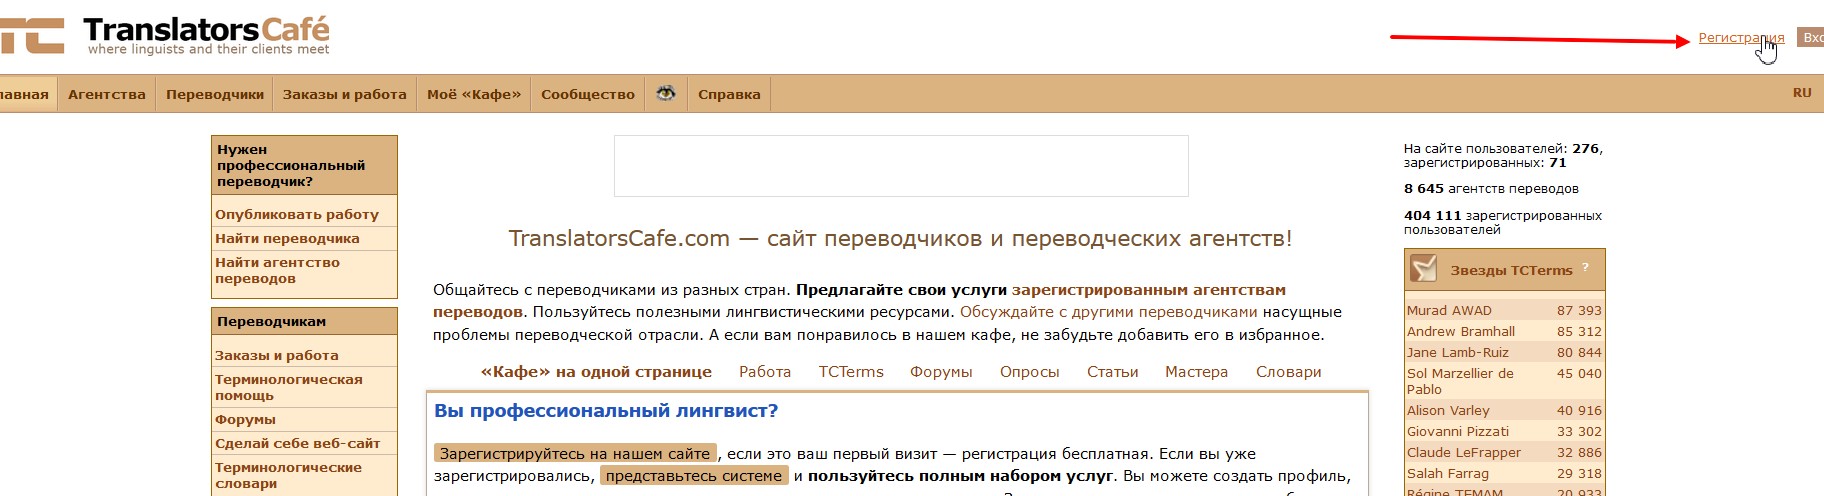Switch to the Словари tab
The height and width of the screenshot is (496, 1824).
point(1289,371)
